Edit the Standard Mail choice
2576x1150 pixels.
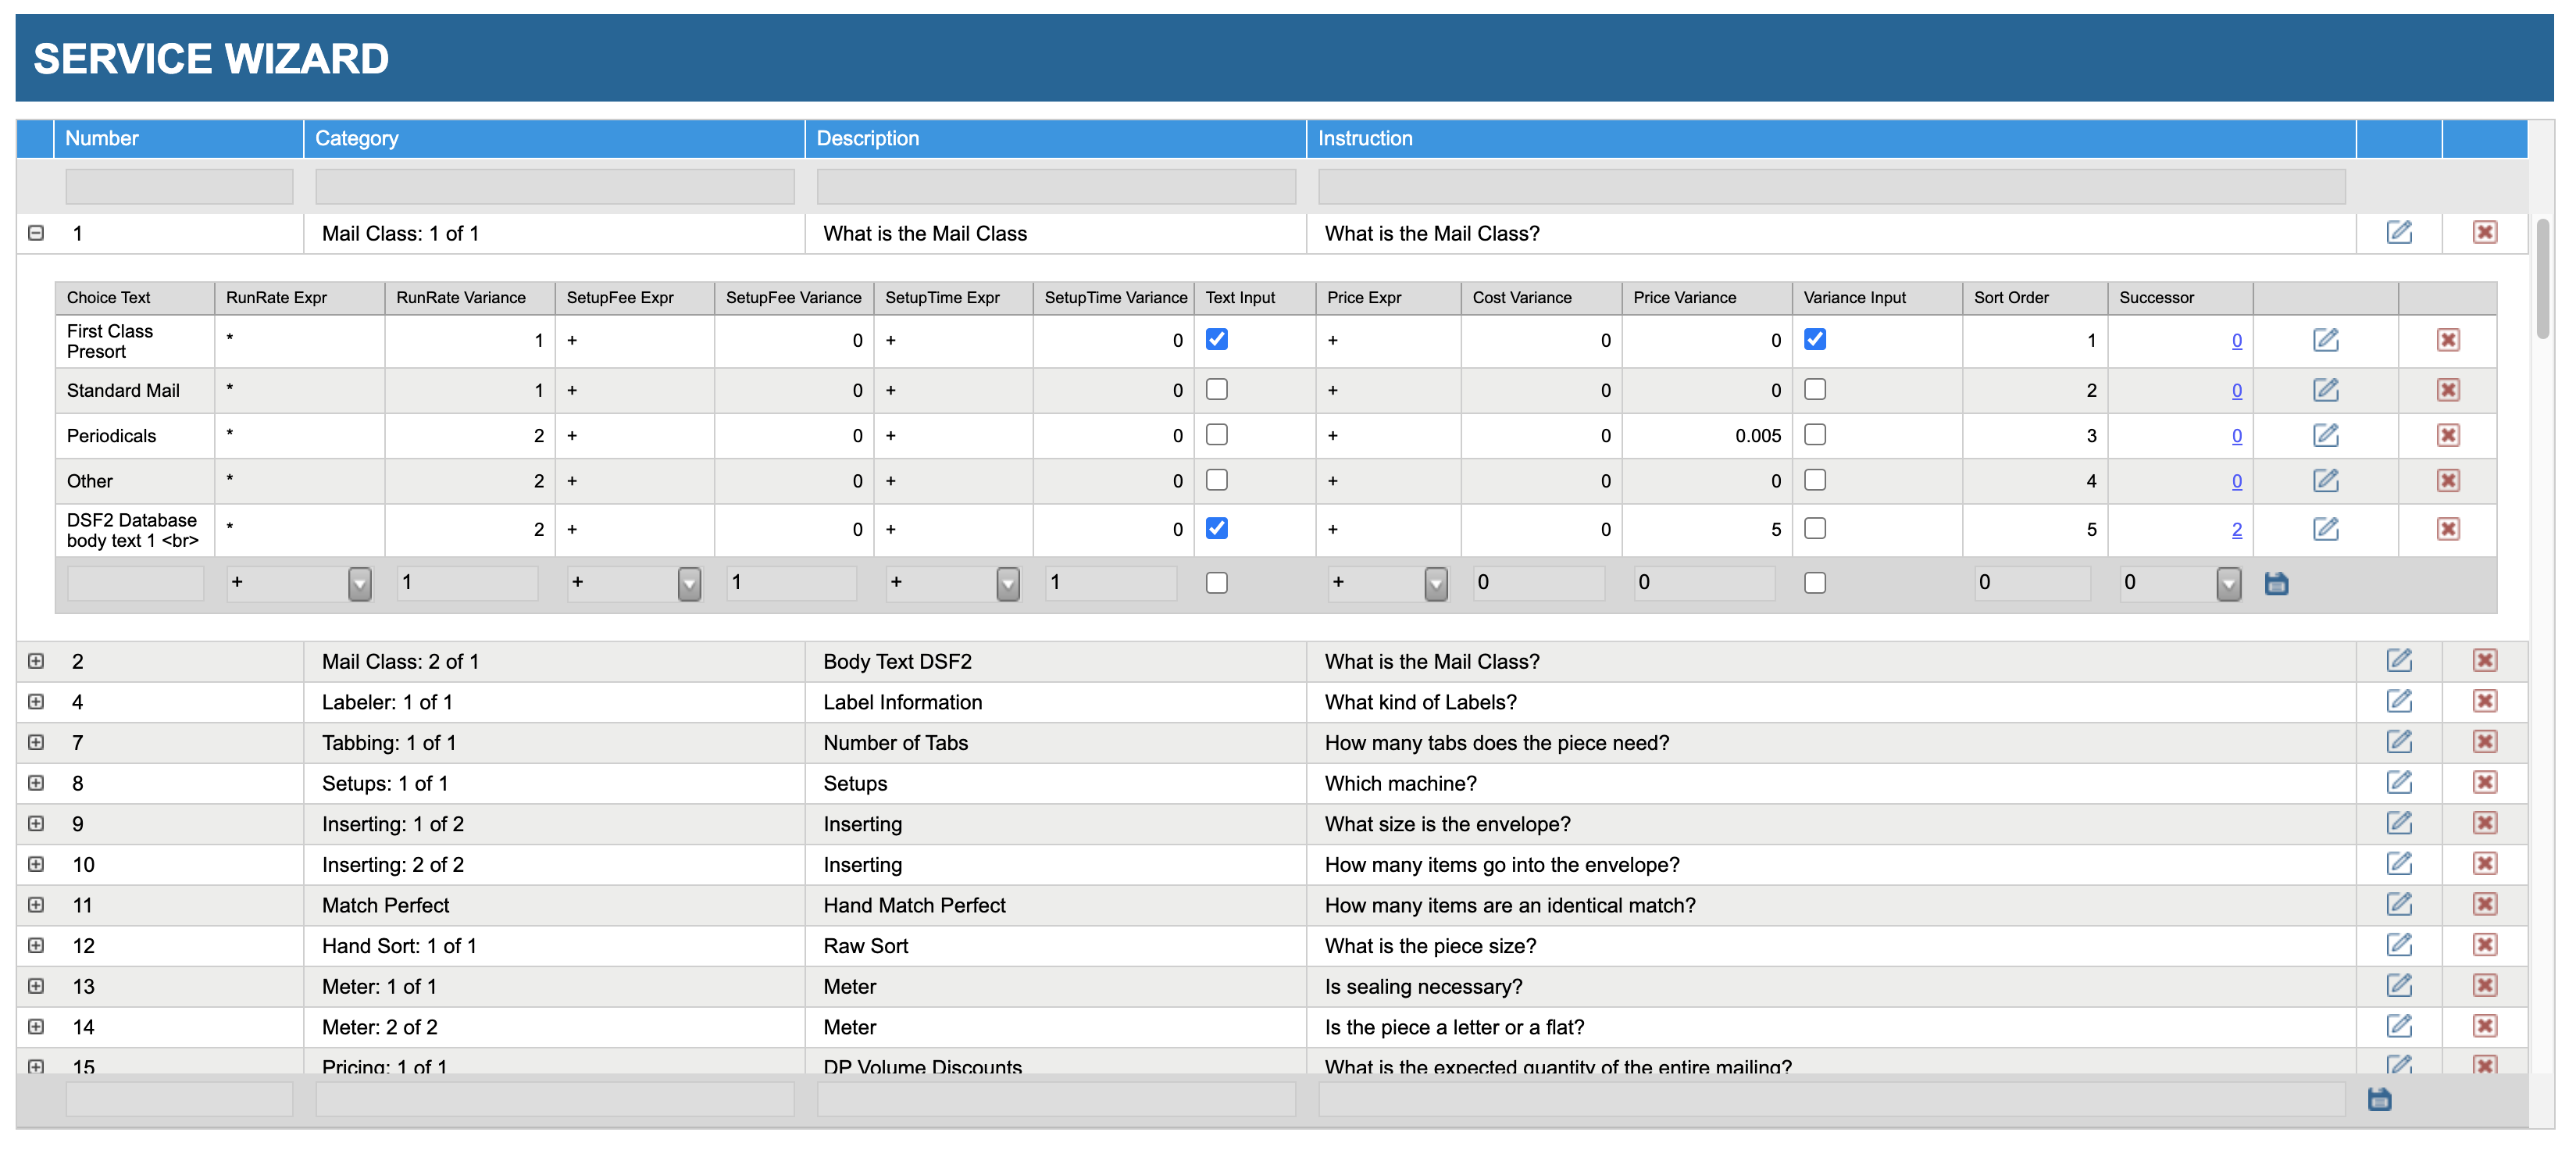click(x=2326, y=390)
